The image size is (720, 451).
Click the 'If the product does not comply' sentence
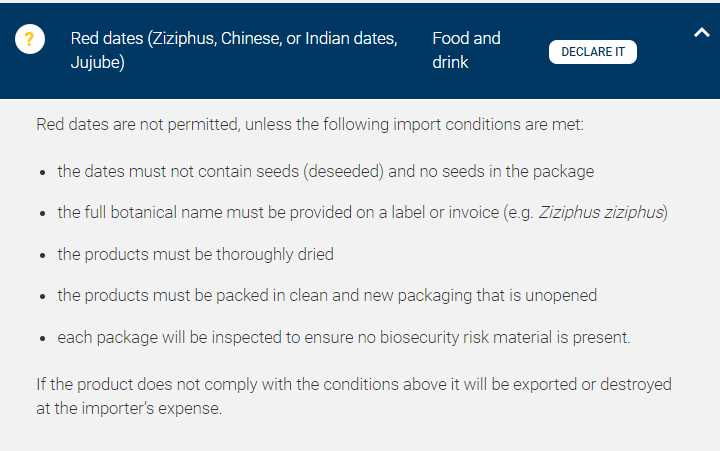tap(354, 396)
